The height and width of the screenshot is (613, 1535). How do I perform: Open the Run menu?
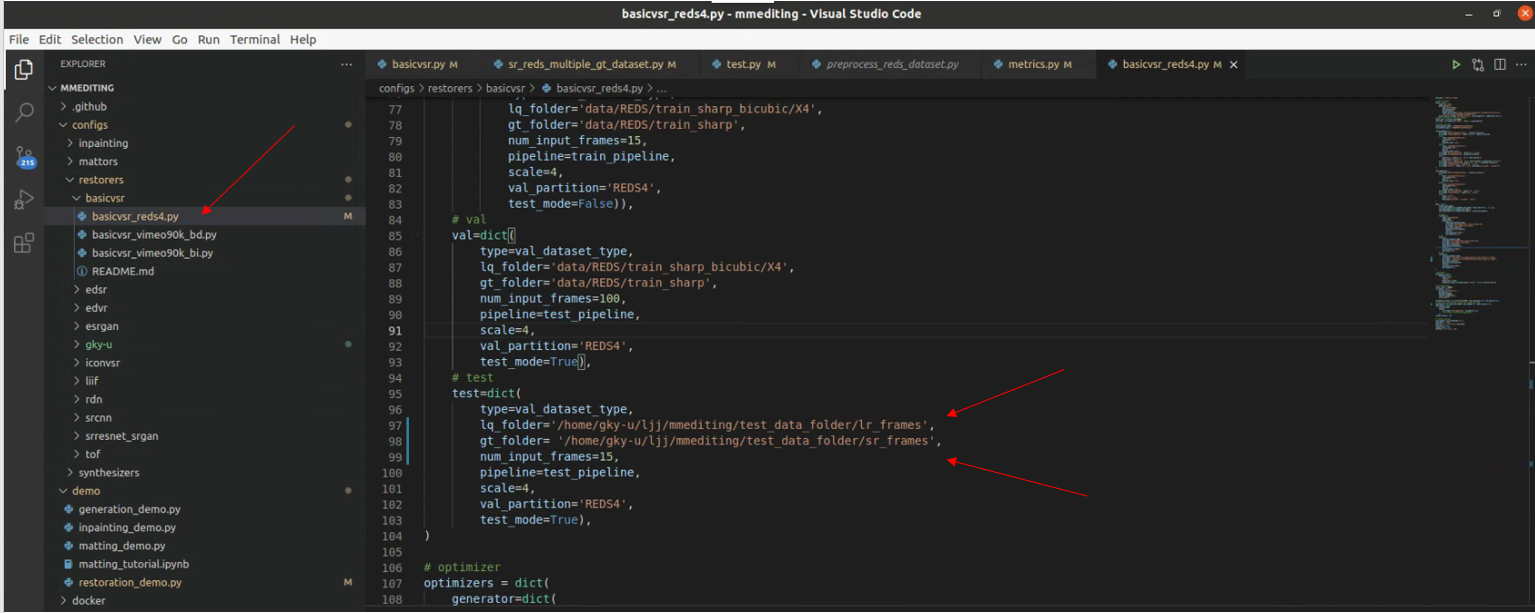click(208, 39)
